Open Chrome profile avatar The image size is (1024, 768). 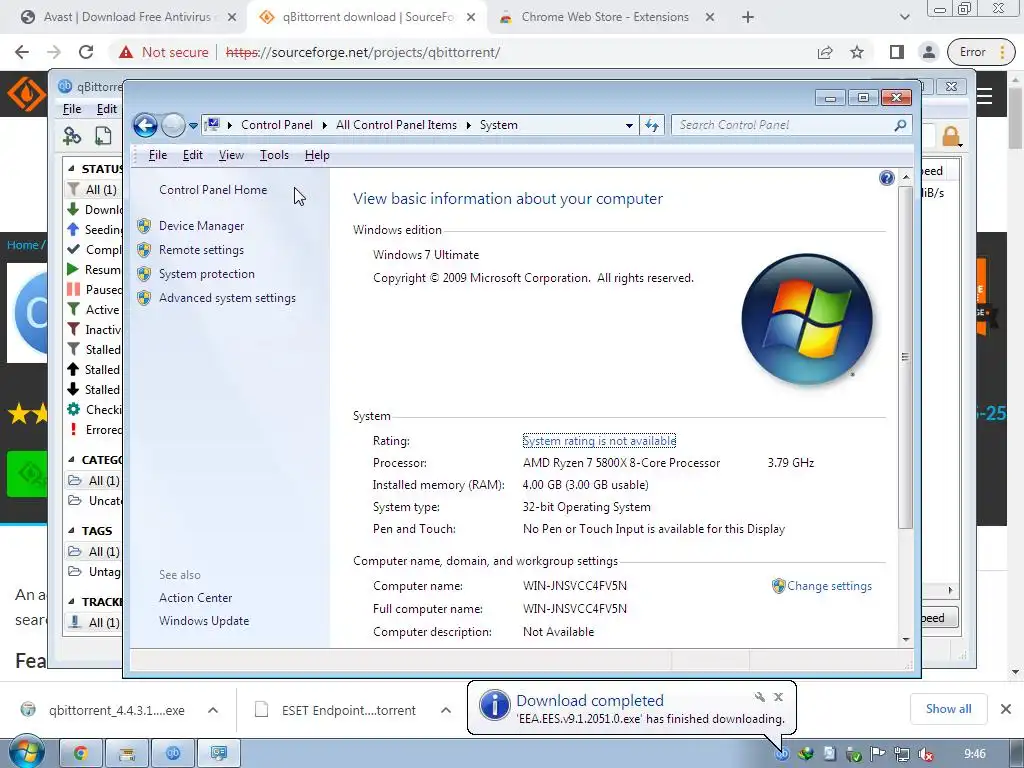(929, 52)
